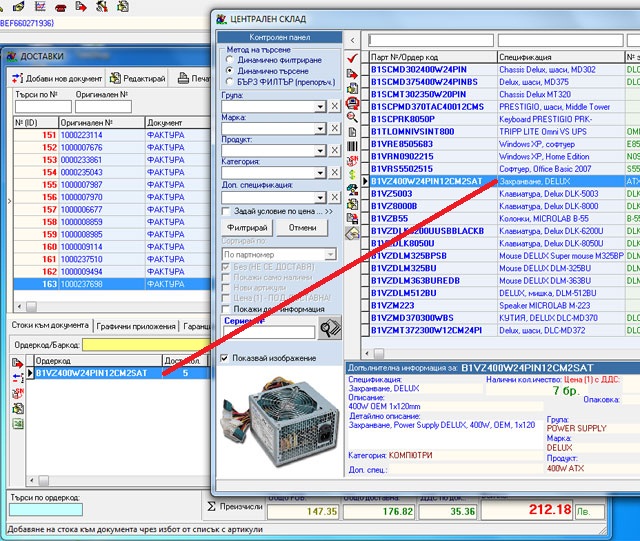The image size is (640, 541).
Task: Click the highlighted tag icon at bottom of warehouse toolbar
Action: pyautogui.click(x=352, y=233)
